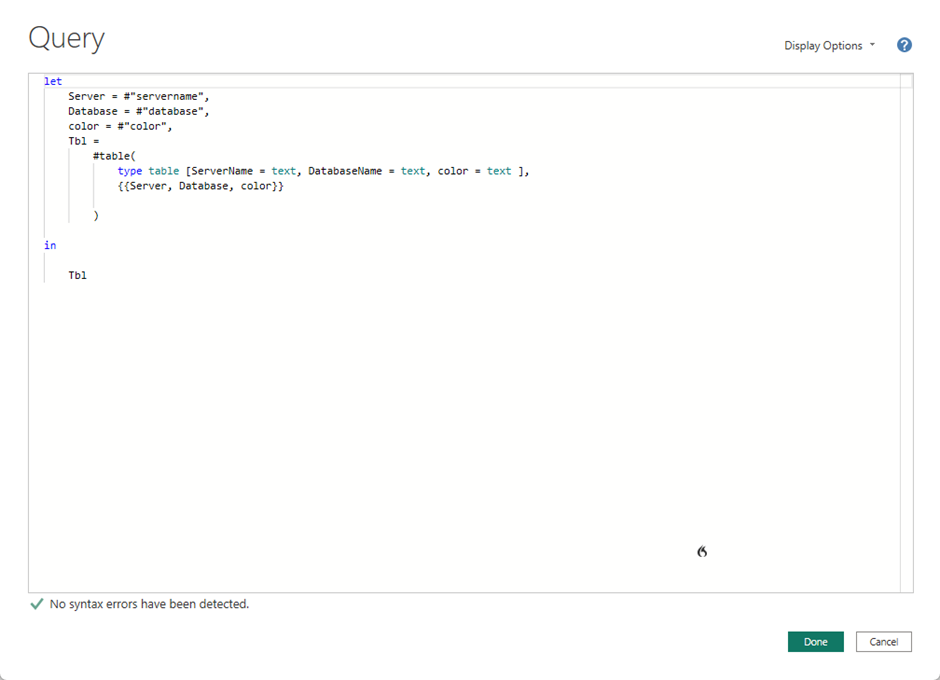
Task: Click the 'Query' dialog title
Action: pos(66,38)
